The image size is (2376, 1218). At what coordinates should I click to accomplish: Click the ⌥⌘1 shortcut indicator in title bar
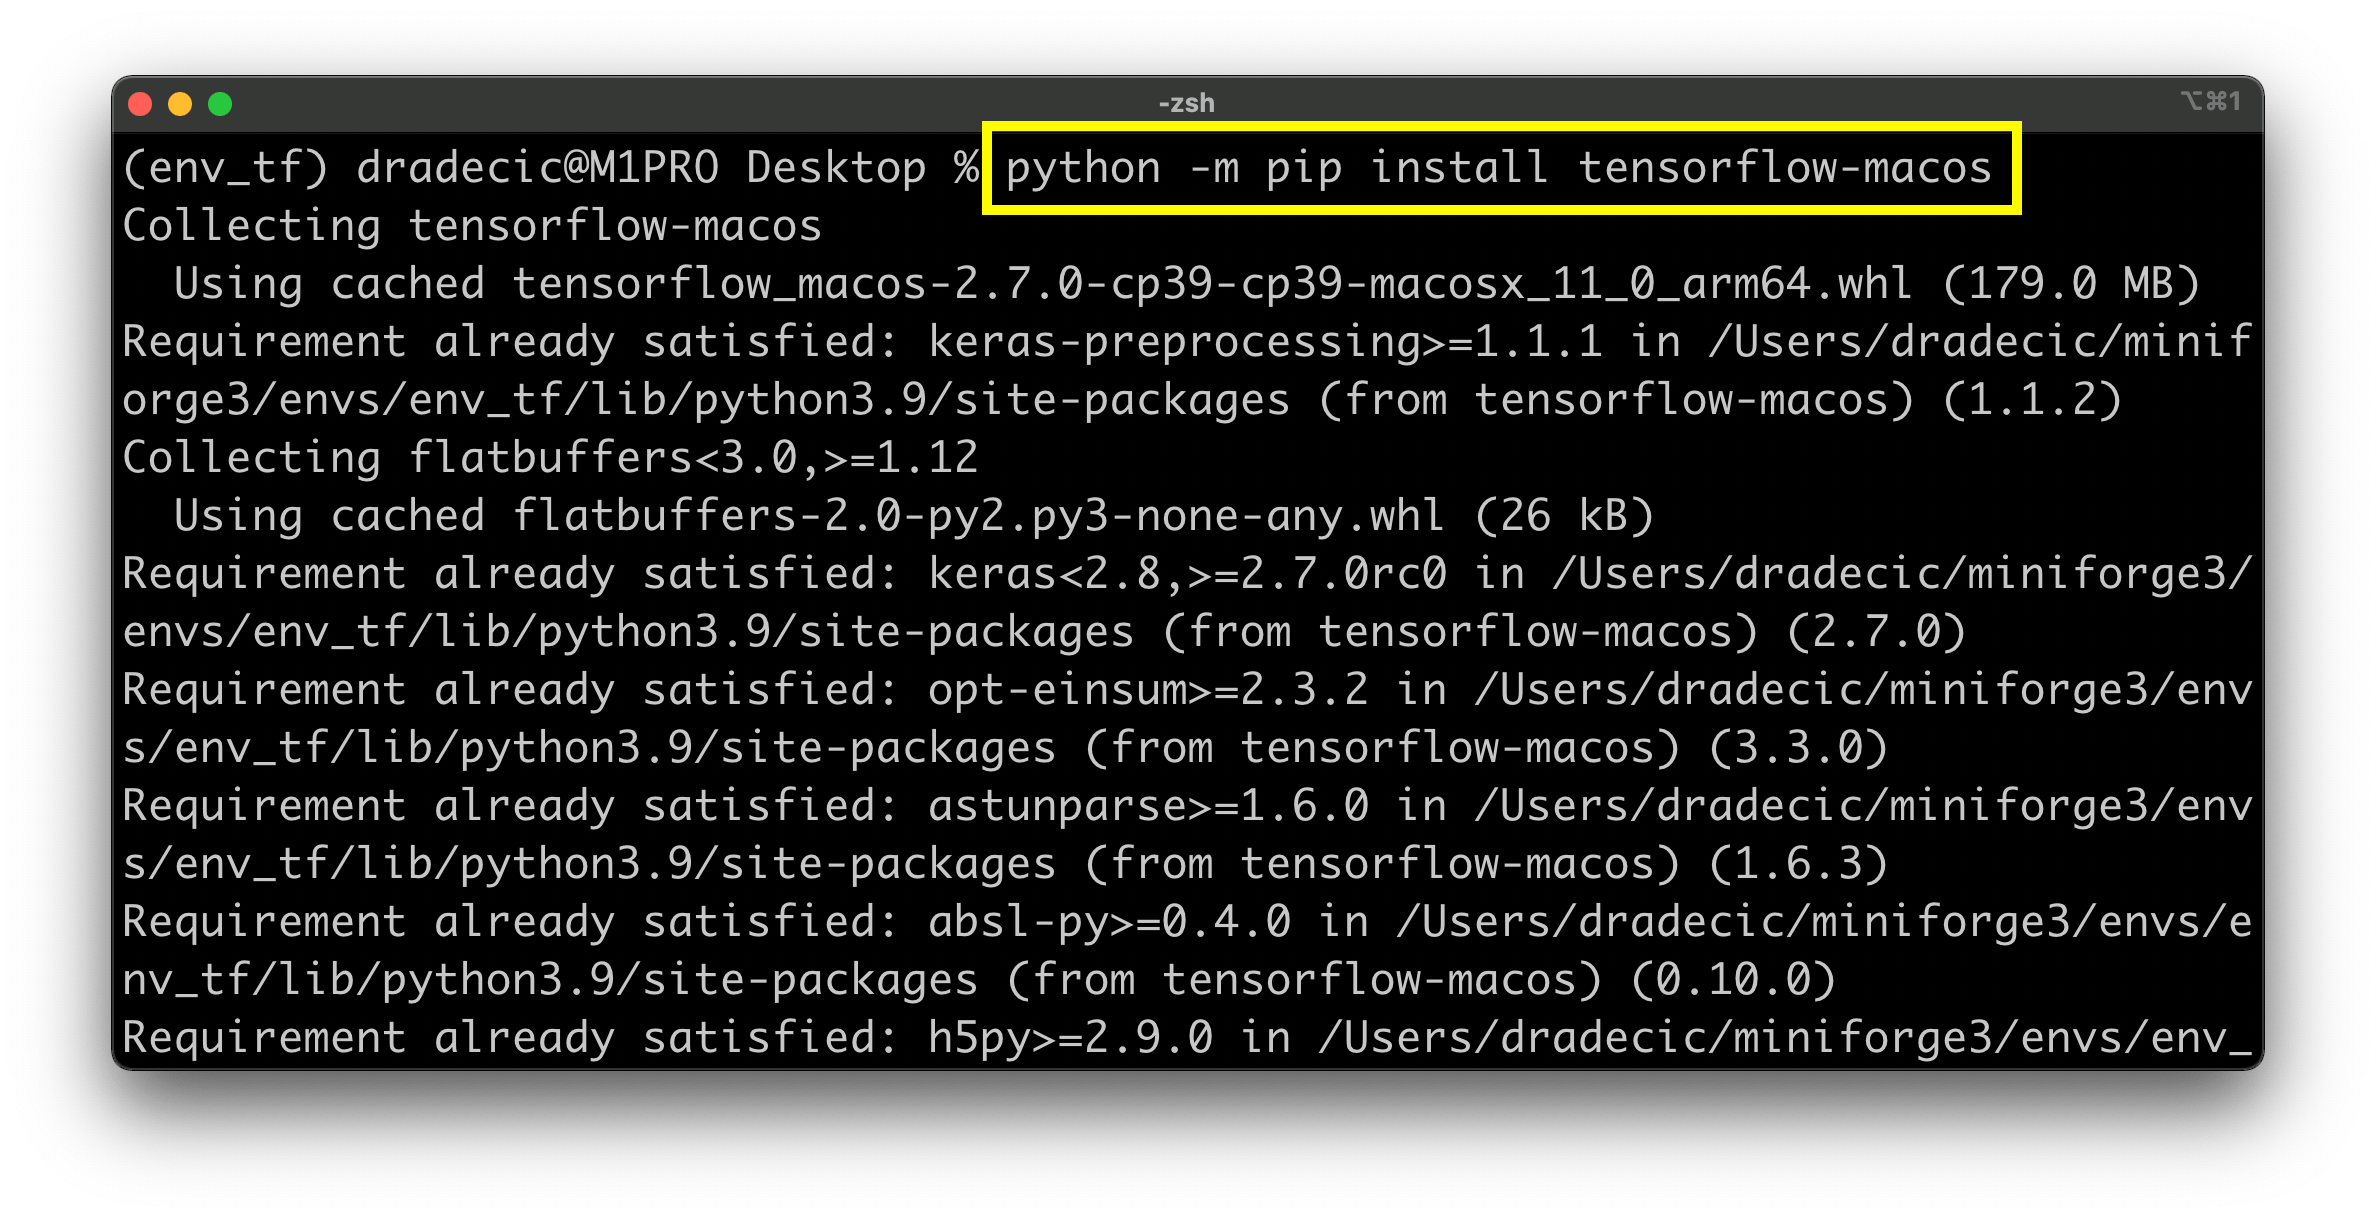2210,102
